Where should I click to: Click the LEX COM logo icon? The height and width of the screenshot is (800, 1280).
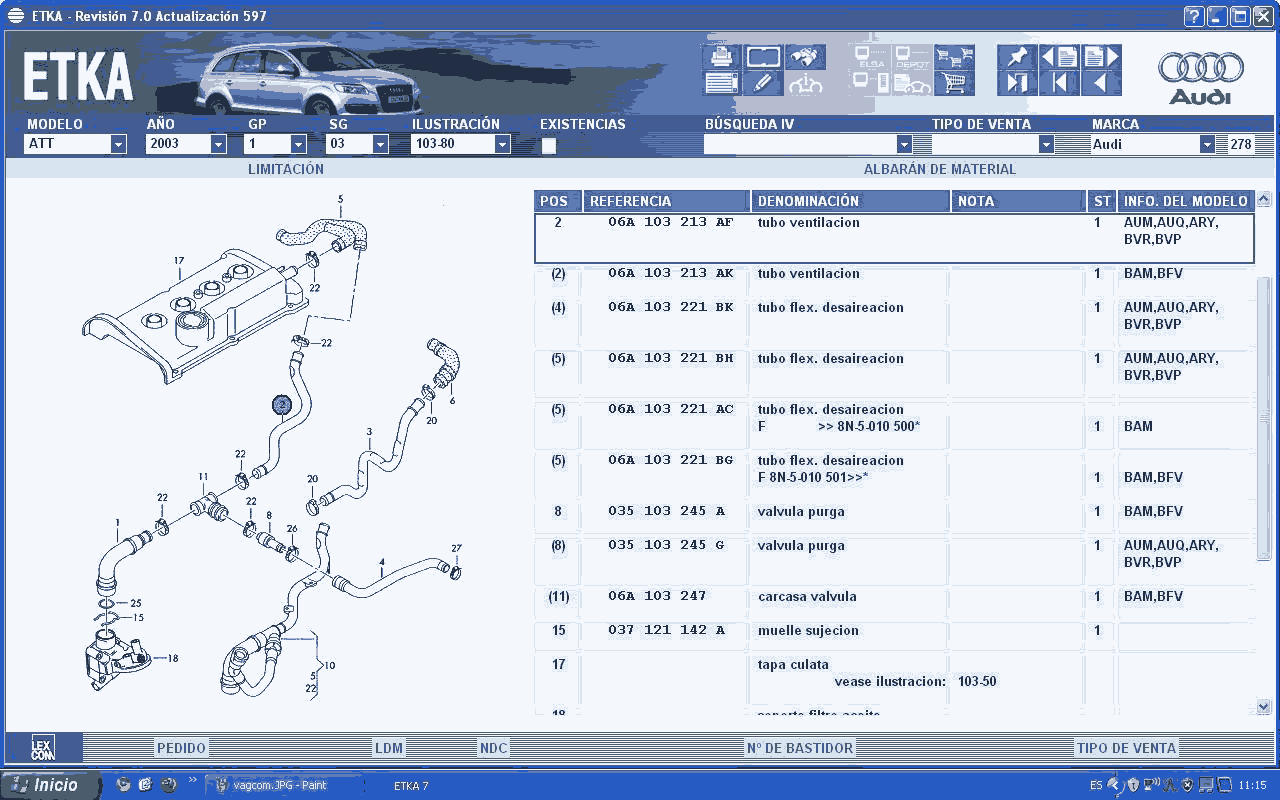43,748
